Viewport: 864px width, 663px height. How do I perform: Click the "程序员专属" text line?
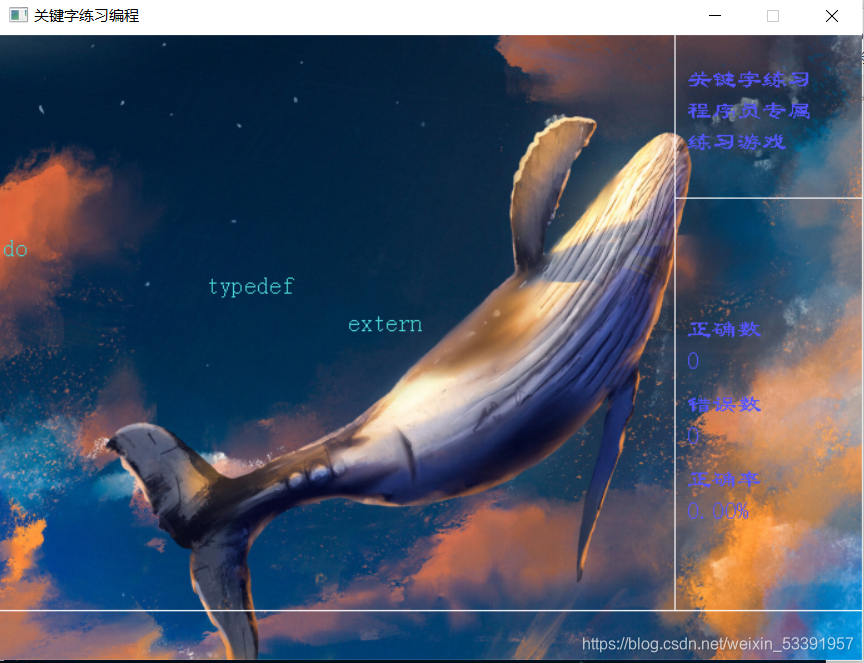click(x=749, y=111)
